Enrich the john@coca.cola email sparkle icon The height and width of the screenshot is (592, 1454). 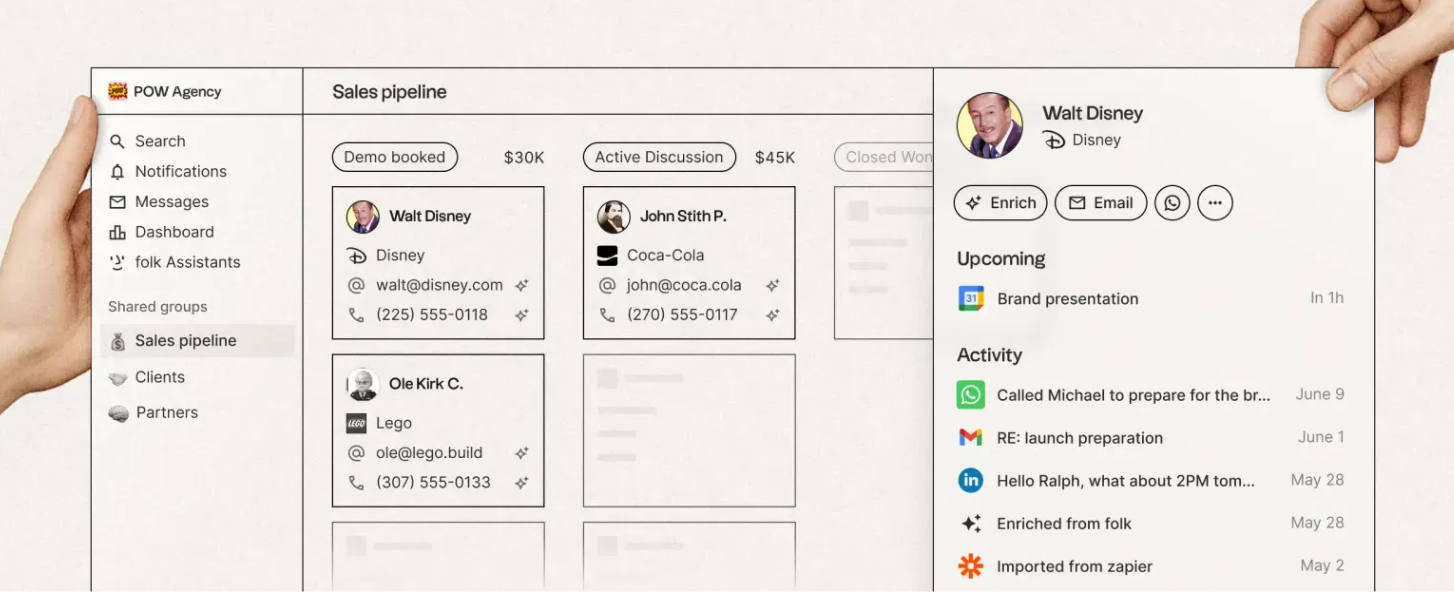[772, 285]
